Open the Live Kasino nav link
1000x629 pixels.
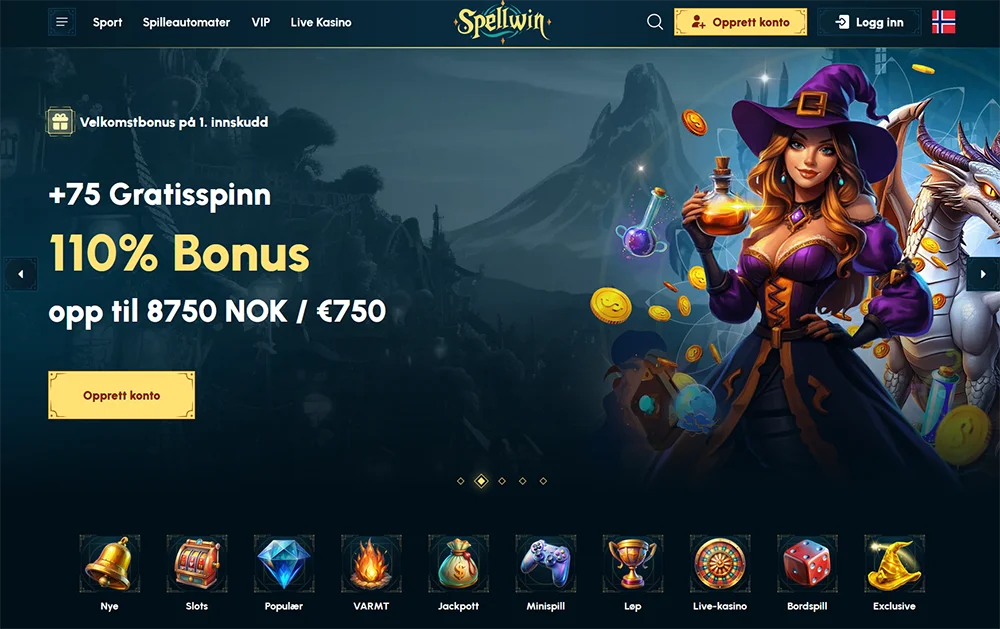321,22
